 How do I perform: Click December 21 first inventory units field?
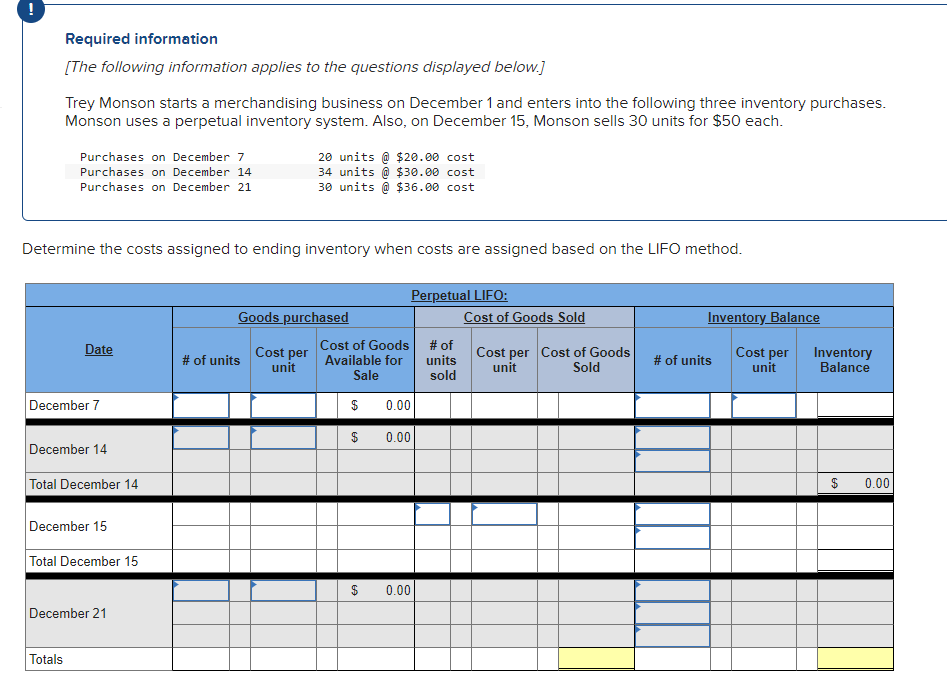(x=672, y=591)
